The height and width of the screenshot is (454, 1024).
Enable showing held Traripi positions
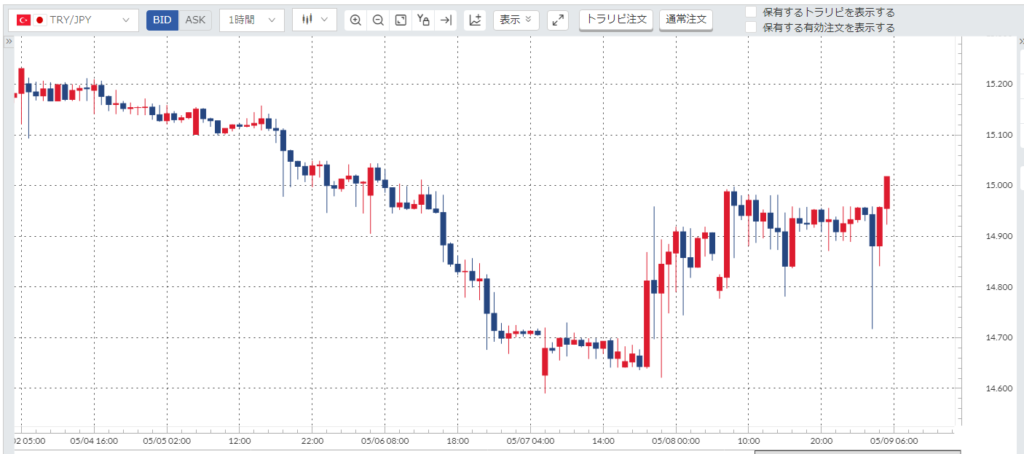752,12
